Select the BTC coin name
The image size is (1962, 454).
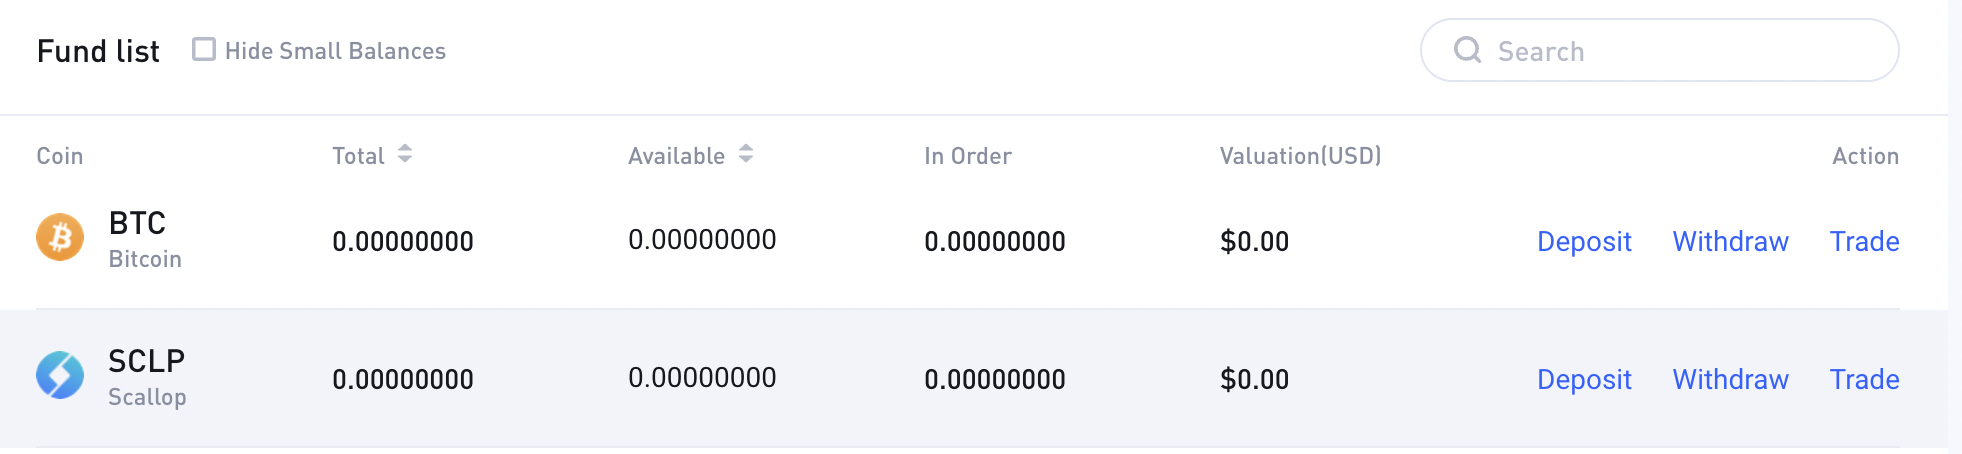click(x=137, y=222)
